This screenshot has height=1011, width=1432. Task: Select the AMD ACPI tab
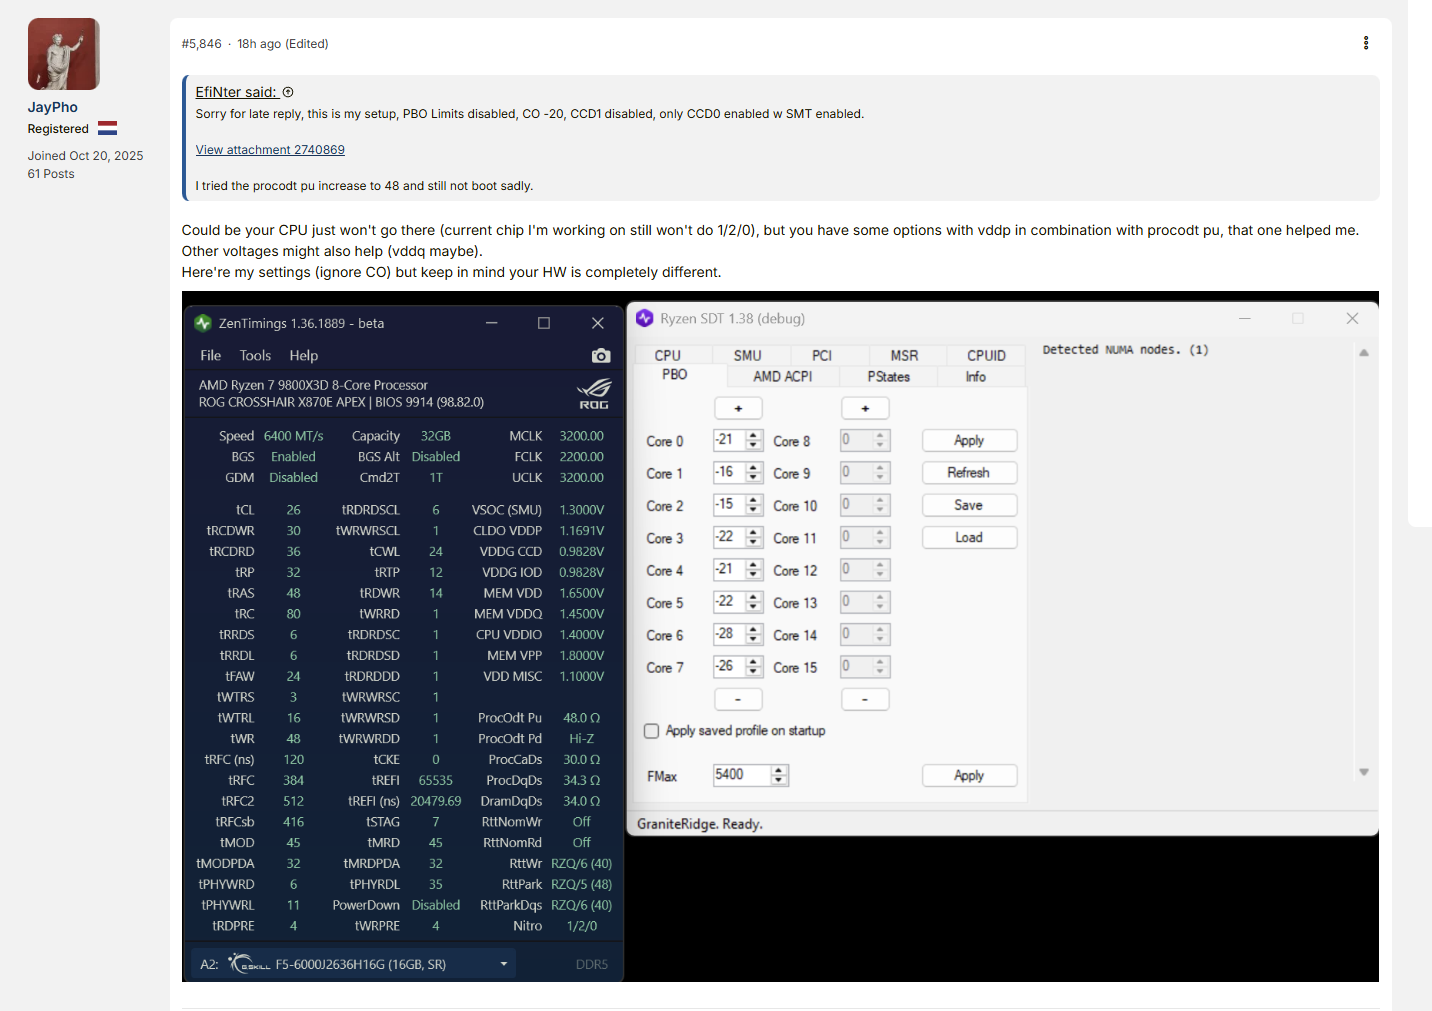point(783,377)
